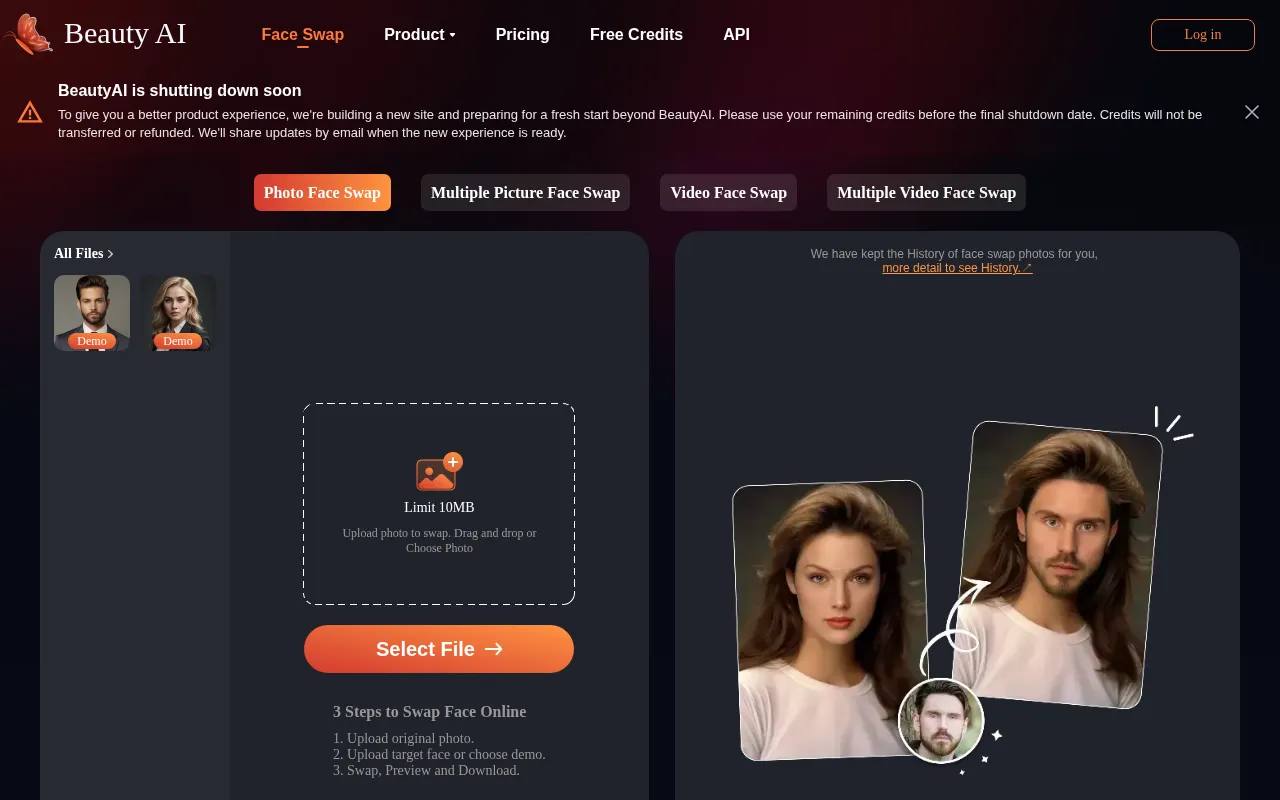Click 'BeautyAI is shutting down soon' heading
This screenshot has height=800, width=1280.
180,91
